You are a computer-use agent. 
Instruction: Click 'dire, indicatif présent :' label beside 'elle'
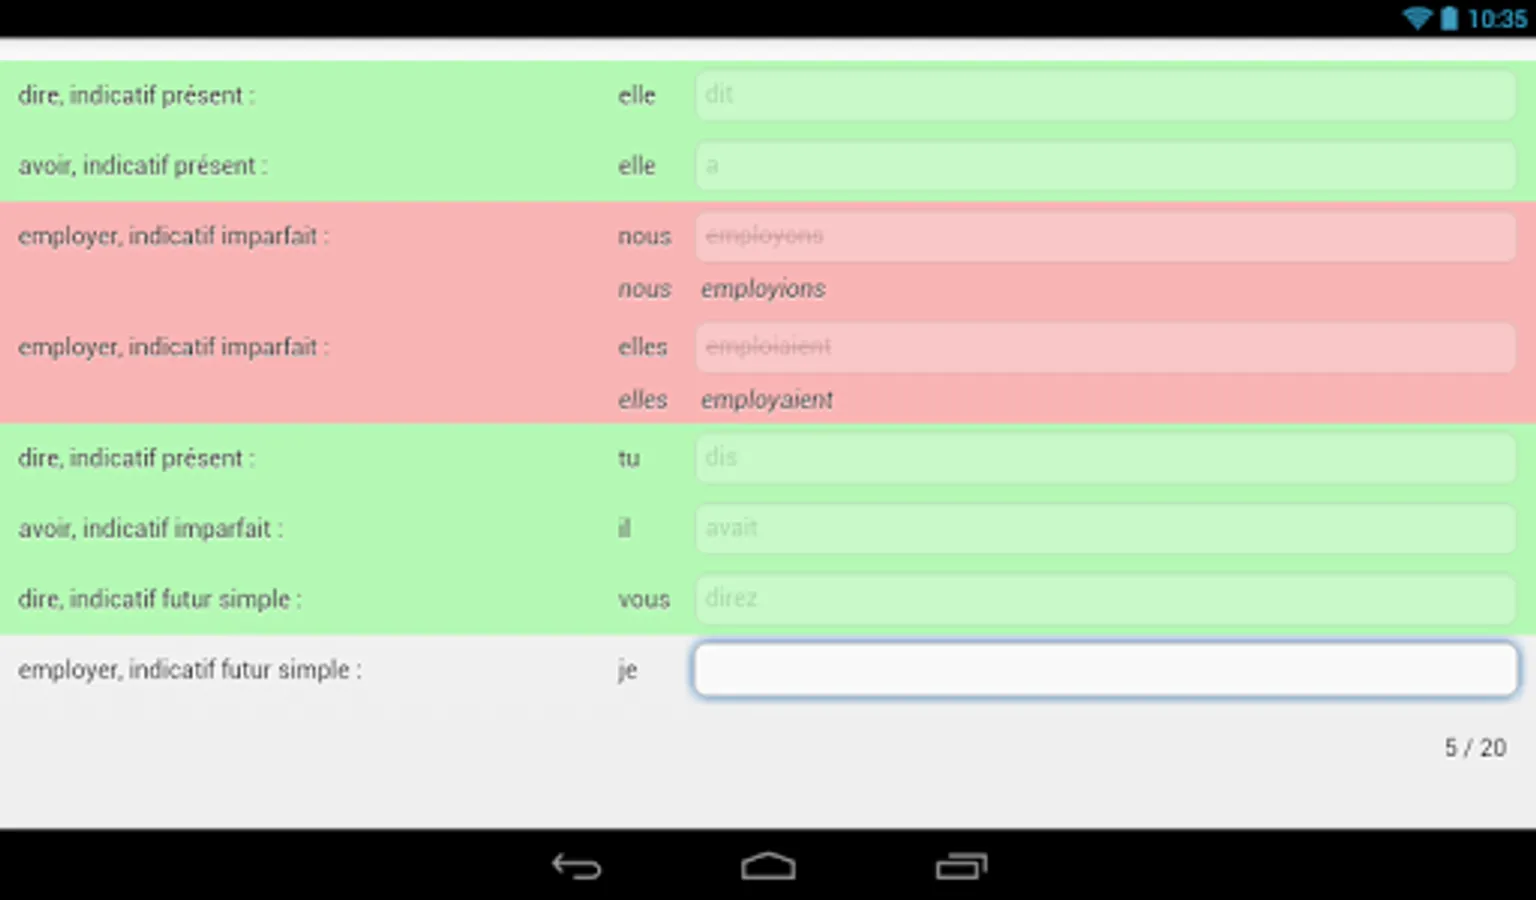pos(137,95)
